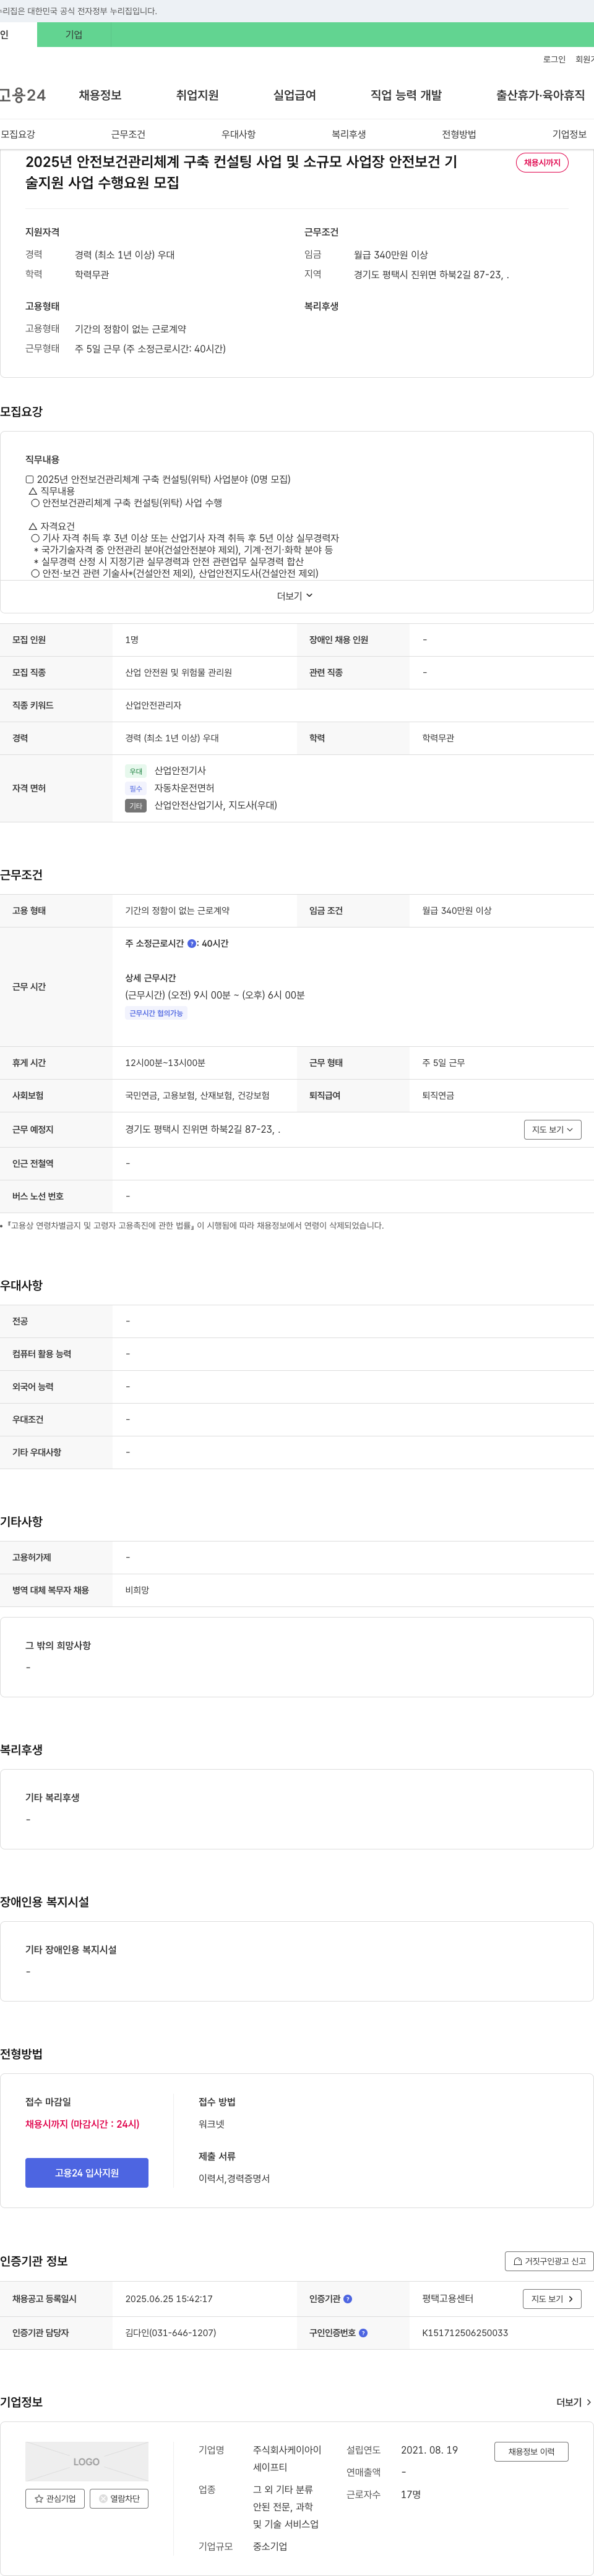
Task: Add company via 관심기업 button
Action: coord(55,2498)
